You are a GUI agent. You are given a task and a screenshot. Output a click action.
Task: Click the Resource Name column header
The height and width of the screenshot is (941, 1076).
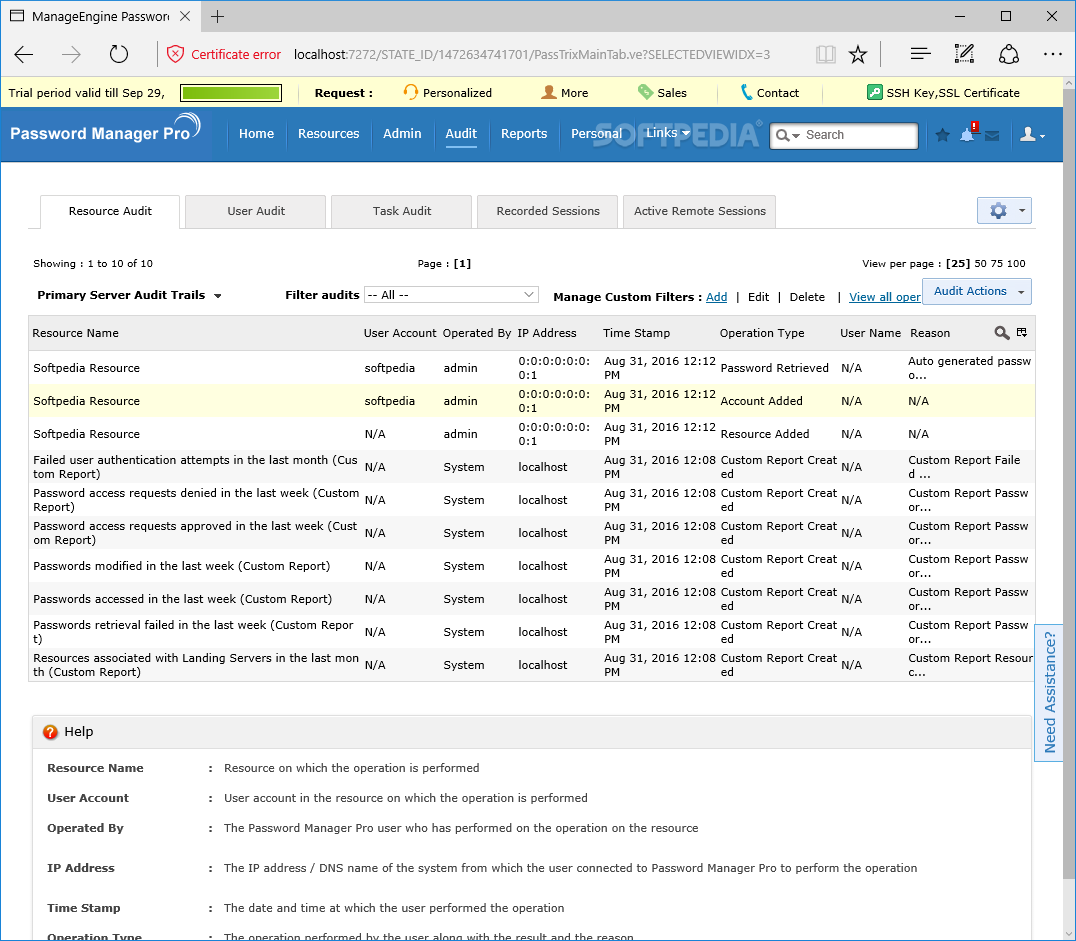coord(75,333)
